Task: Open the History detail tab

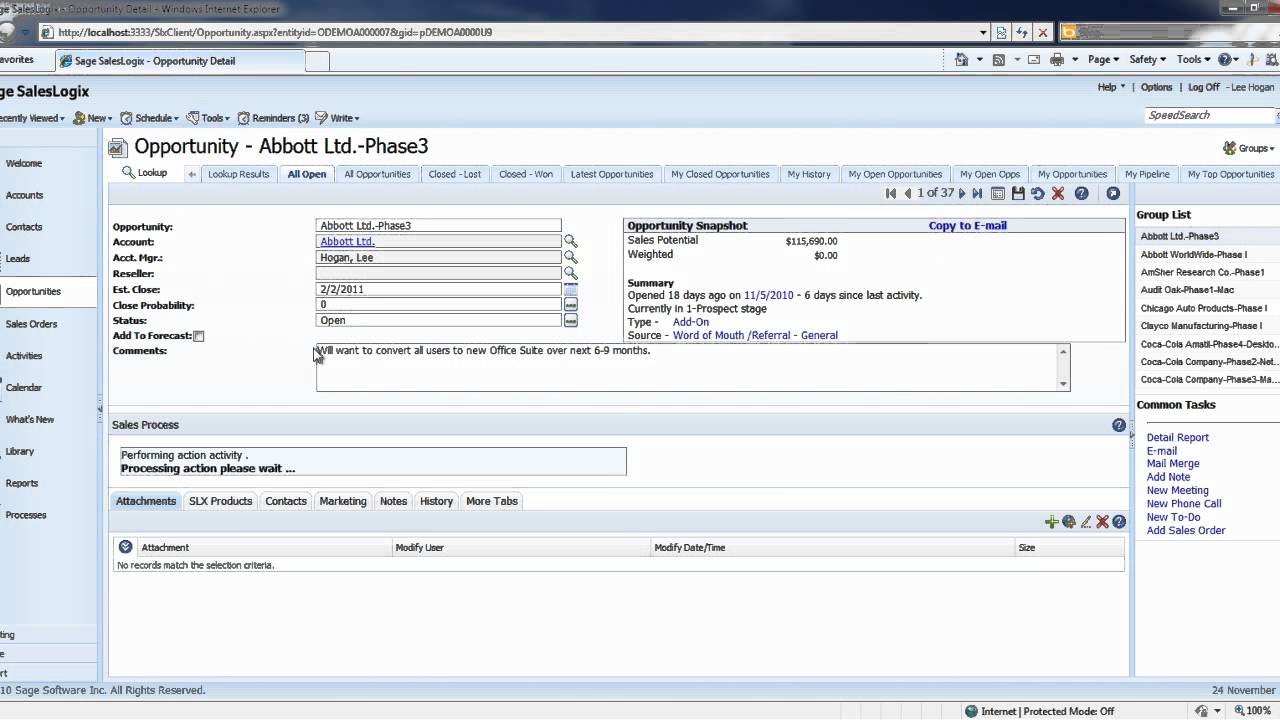Action: click(436, 501)
